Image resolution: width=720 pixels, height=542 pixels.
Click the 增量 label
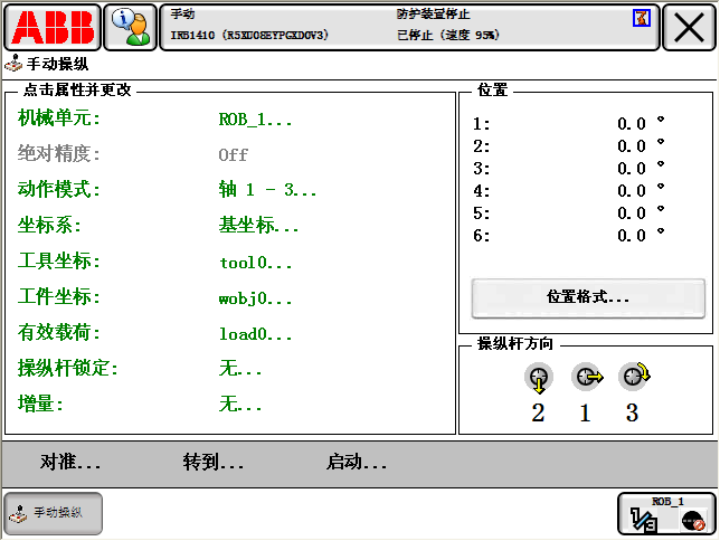(x=40, y=404)
